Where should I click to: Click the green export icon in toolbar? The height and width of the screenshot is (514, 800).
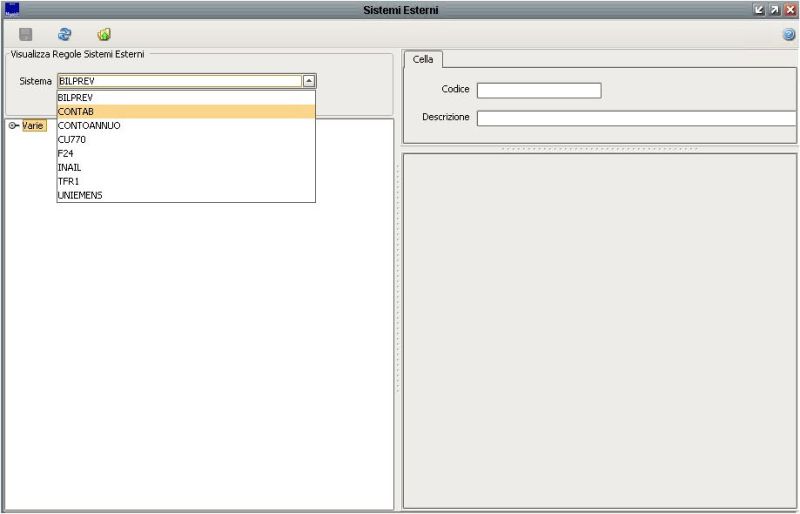click(x=104, y=34)
